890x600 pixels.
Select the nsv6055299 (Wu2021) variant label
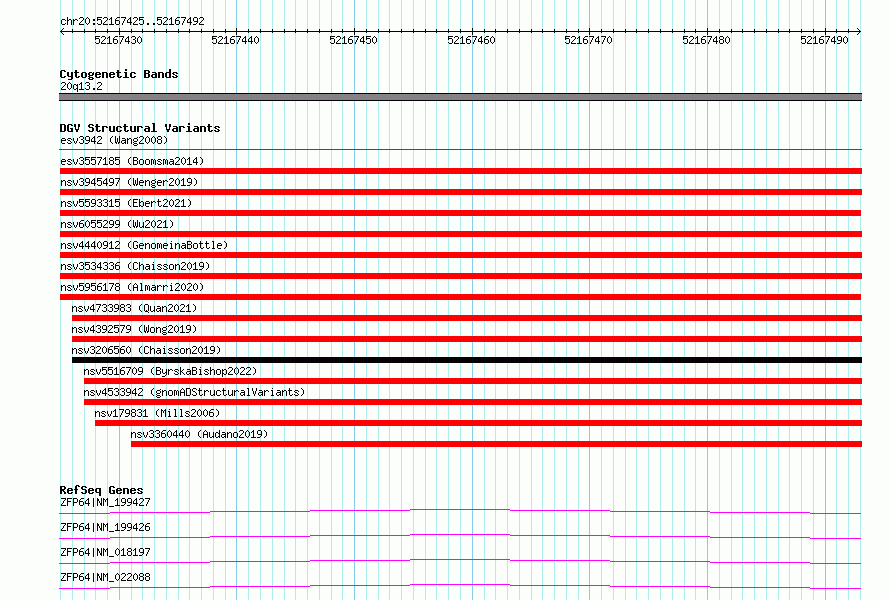click(117, 224)
